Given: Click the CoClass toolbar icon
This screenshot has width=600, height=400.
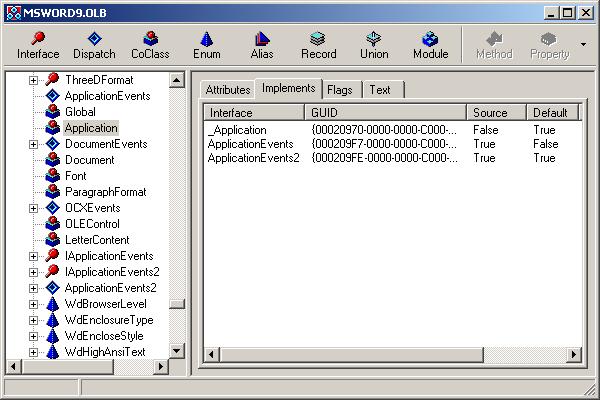Looking at the screenshot, I should pos(150,38).
